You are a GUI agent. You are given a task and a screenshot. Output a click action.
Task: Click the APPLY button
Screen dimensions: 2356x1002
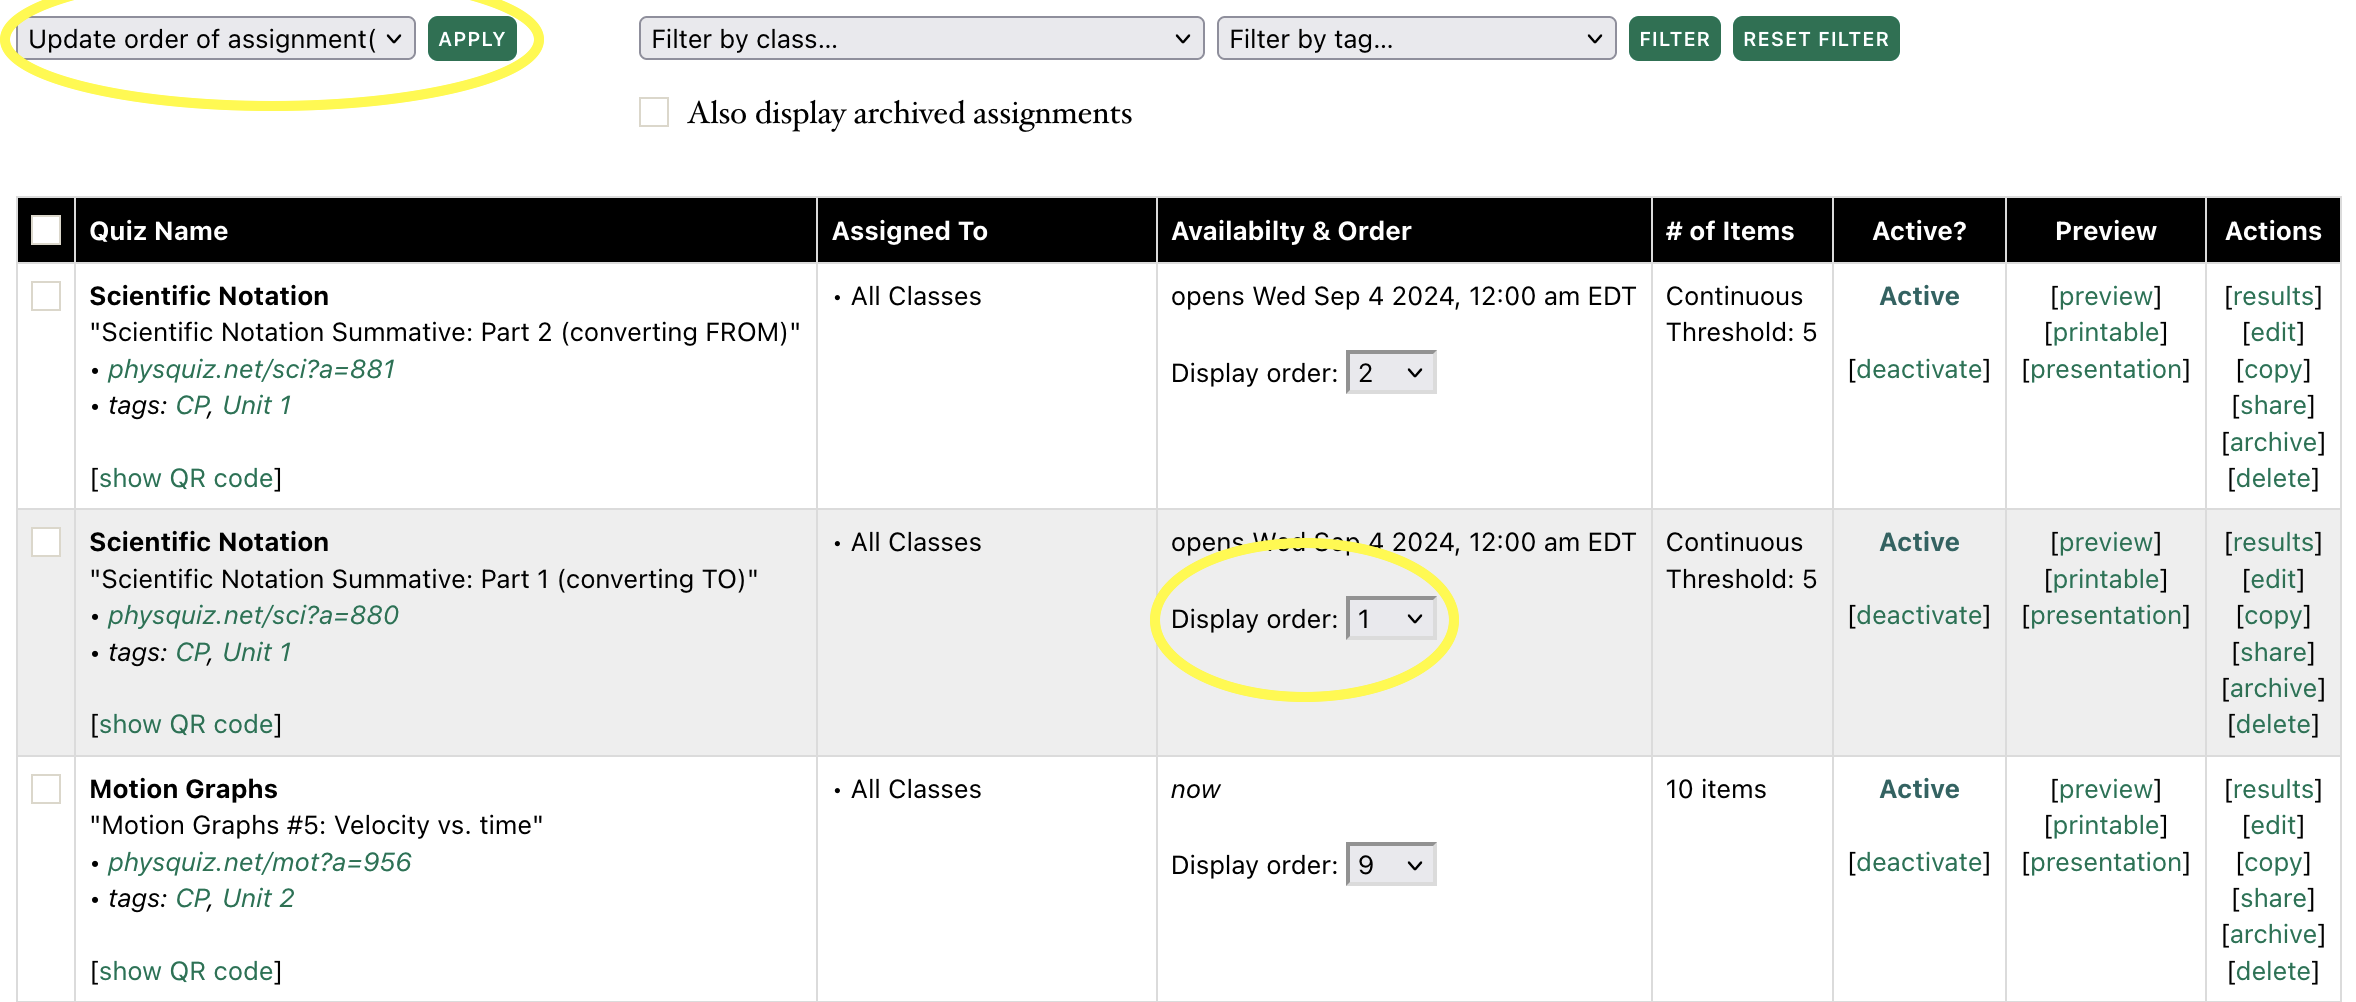click(x=472, y=39)
